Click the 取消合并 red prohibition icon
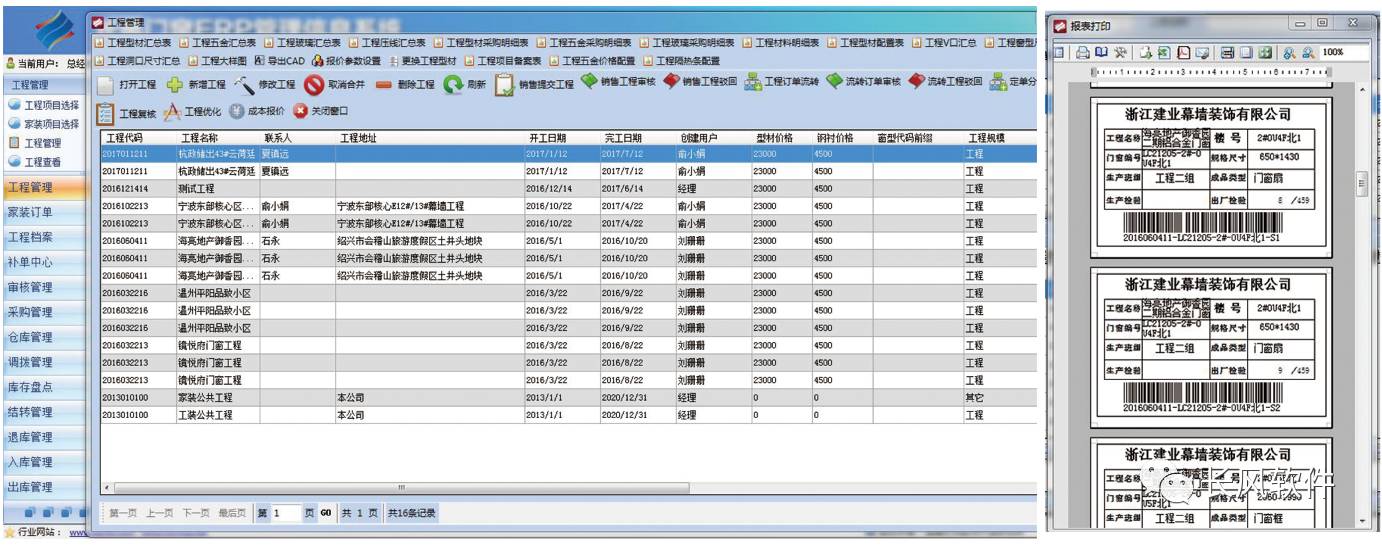Viewport: 1382px width, 545px height. (313, 85)
